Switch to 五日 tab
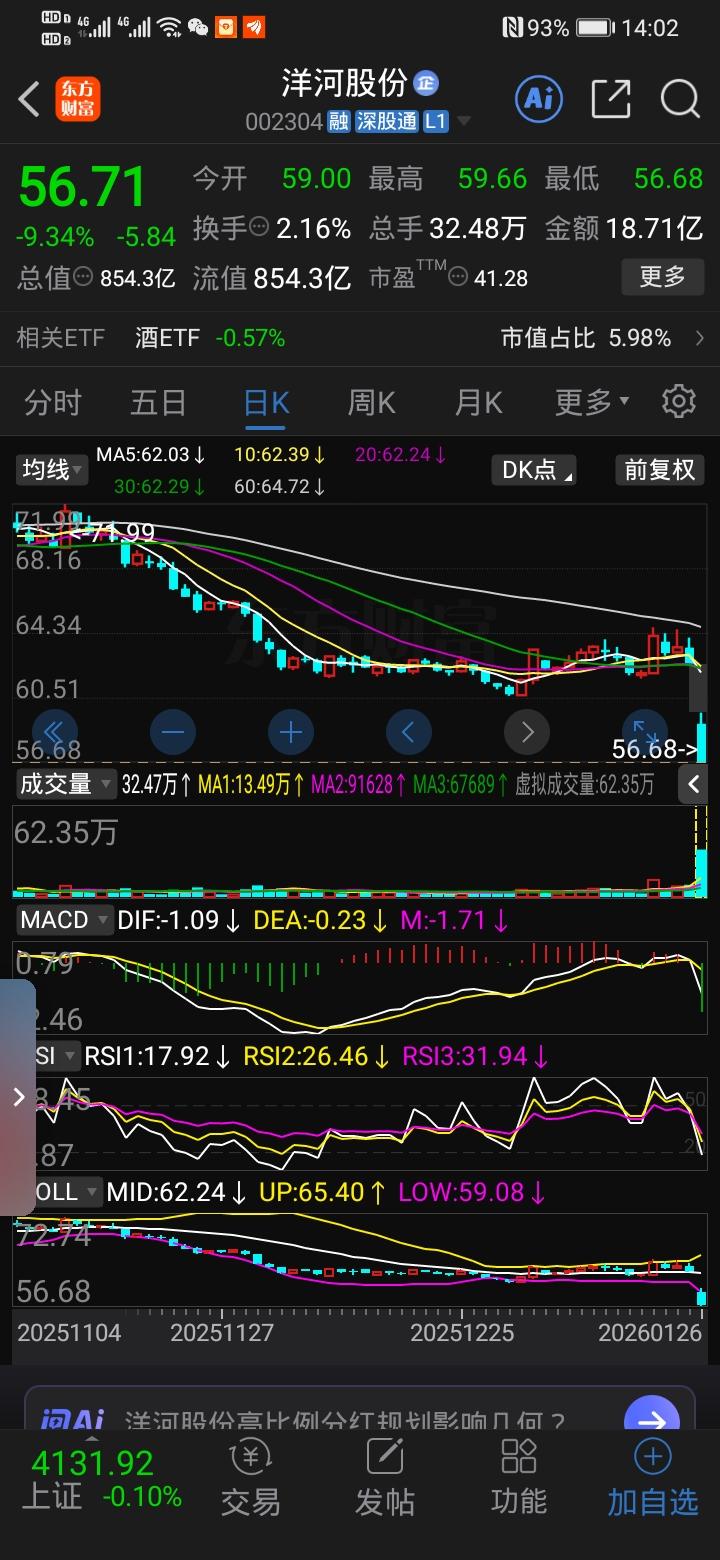Image resolution: width=720 pixels, height=1560 pixels. pos(158,402)
